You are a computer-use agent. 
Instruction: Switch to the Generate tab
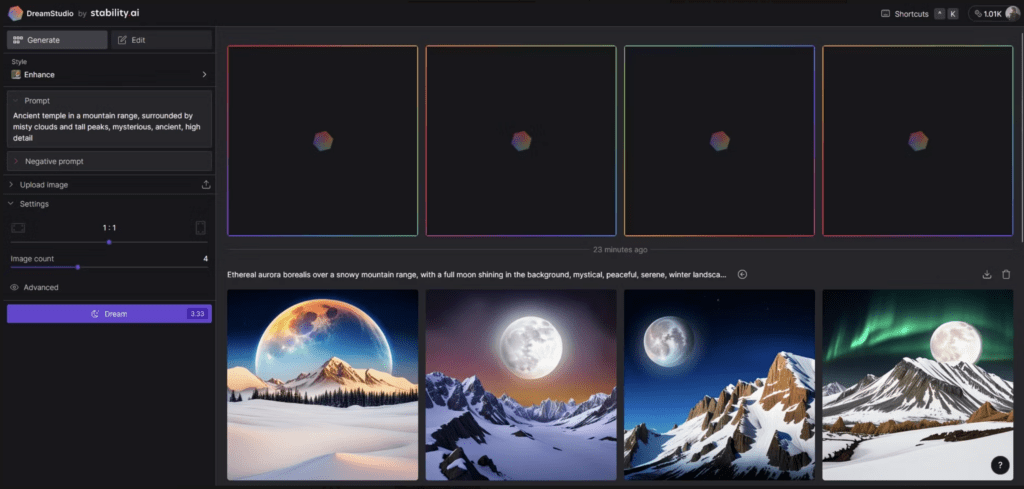coord(56,40)
